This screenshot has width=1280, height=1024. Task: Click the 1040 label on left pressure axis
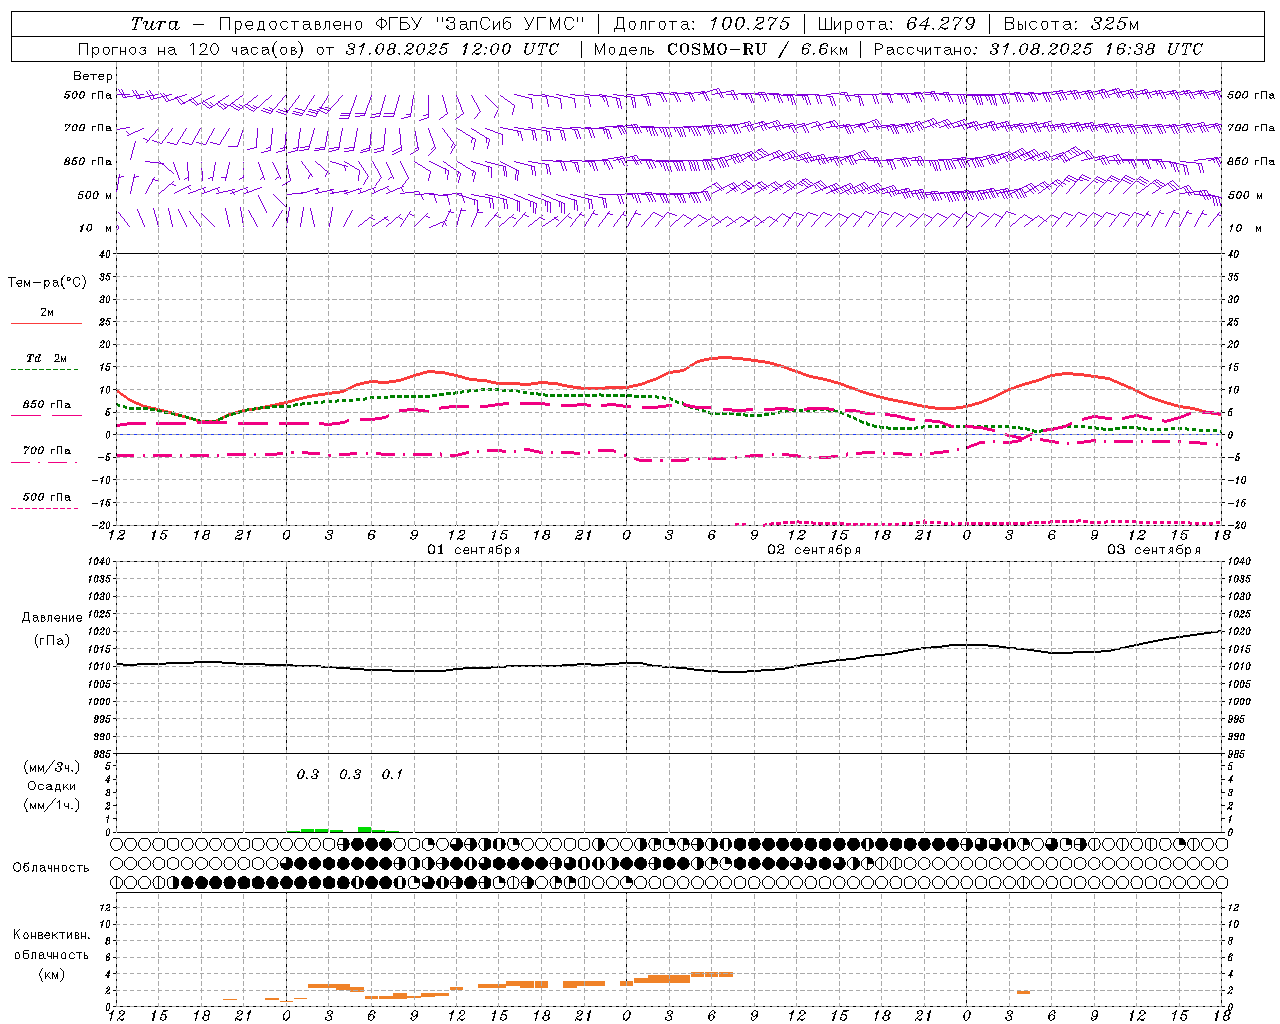pyautogui.click(x=100, y=562)
